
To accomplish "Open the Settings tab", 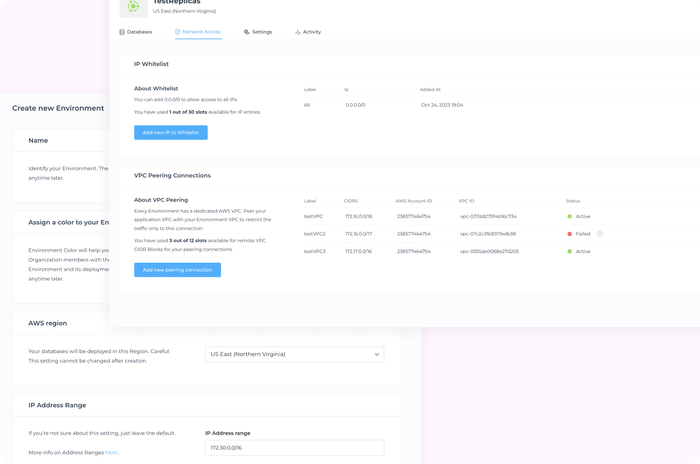I will click(x=258, y=32).
